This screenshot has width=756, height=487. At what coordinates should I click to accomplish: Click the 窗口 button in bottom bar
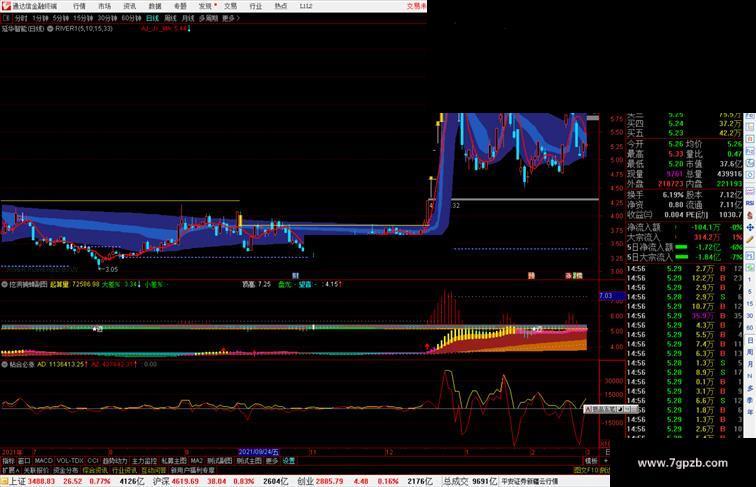(24, 461)
